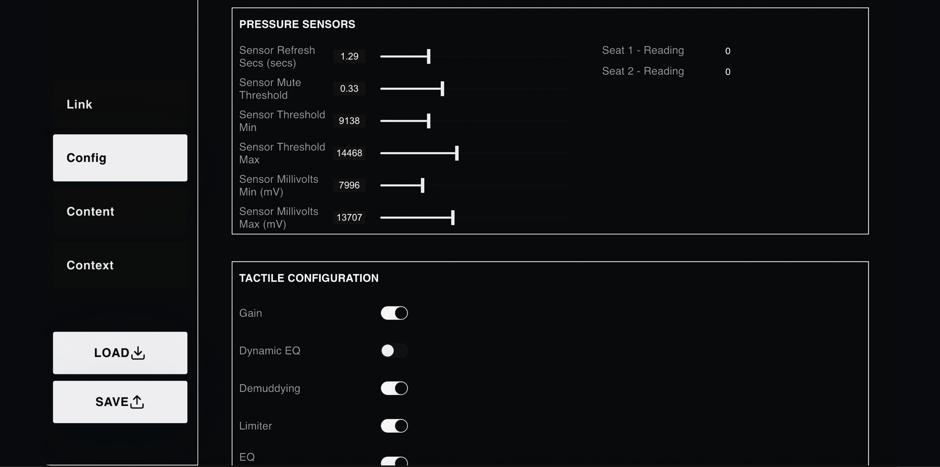This screenshot has width=940, height=467.
Task: Open the Link tab in the sidebar
Action: [x=120, y=104]
